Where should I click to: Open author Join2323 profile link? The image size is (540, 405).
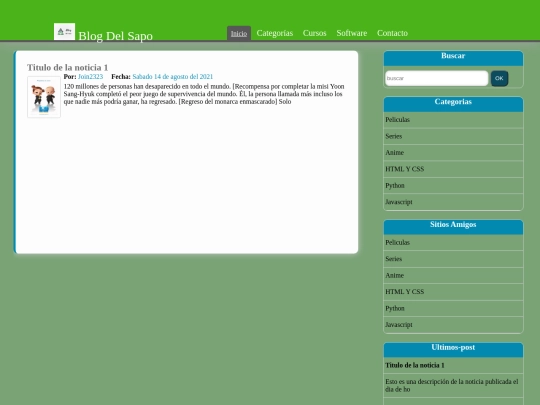(x=90, y=76)
